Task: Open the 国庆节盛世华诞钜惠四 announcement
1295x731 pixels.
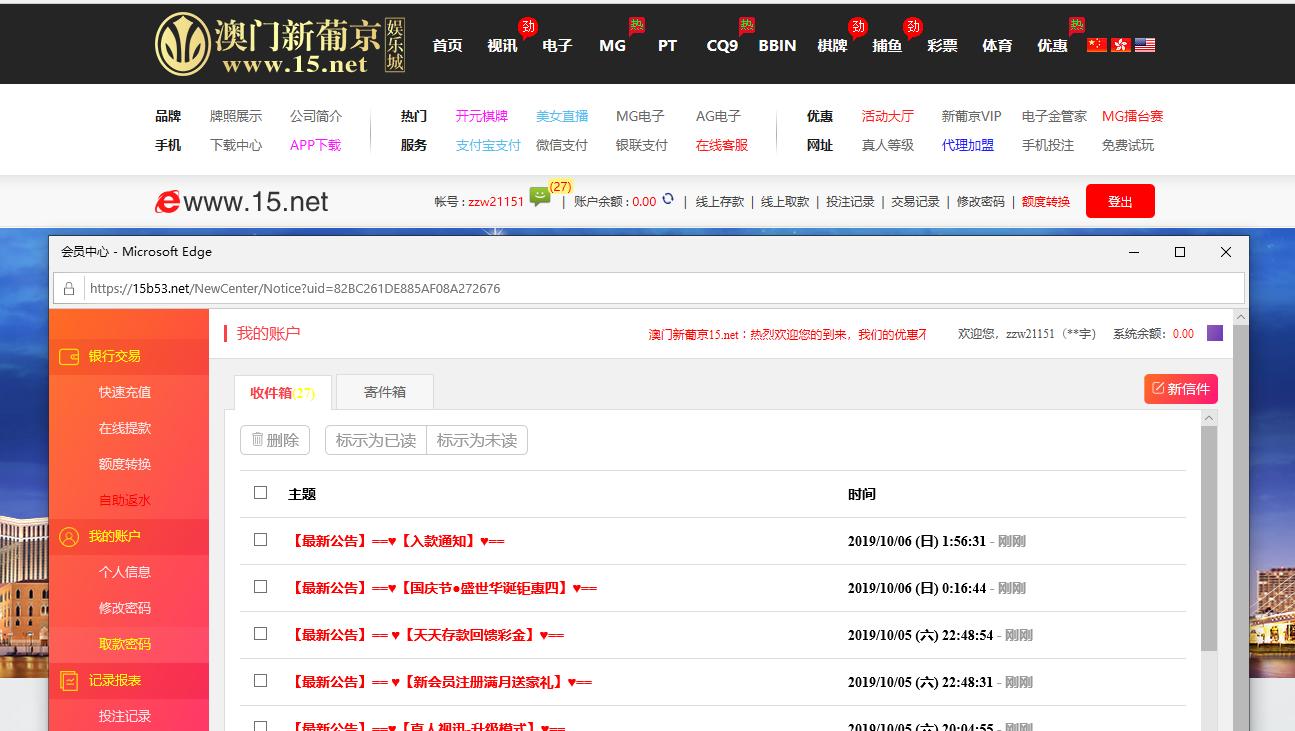Action: tap(442, 588)
